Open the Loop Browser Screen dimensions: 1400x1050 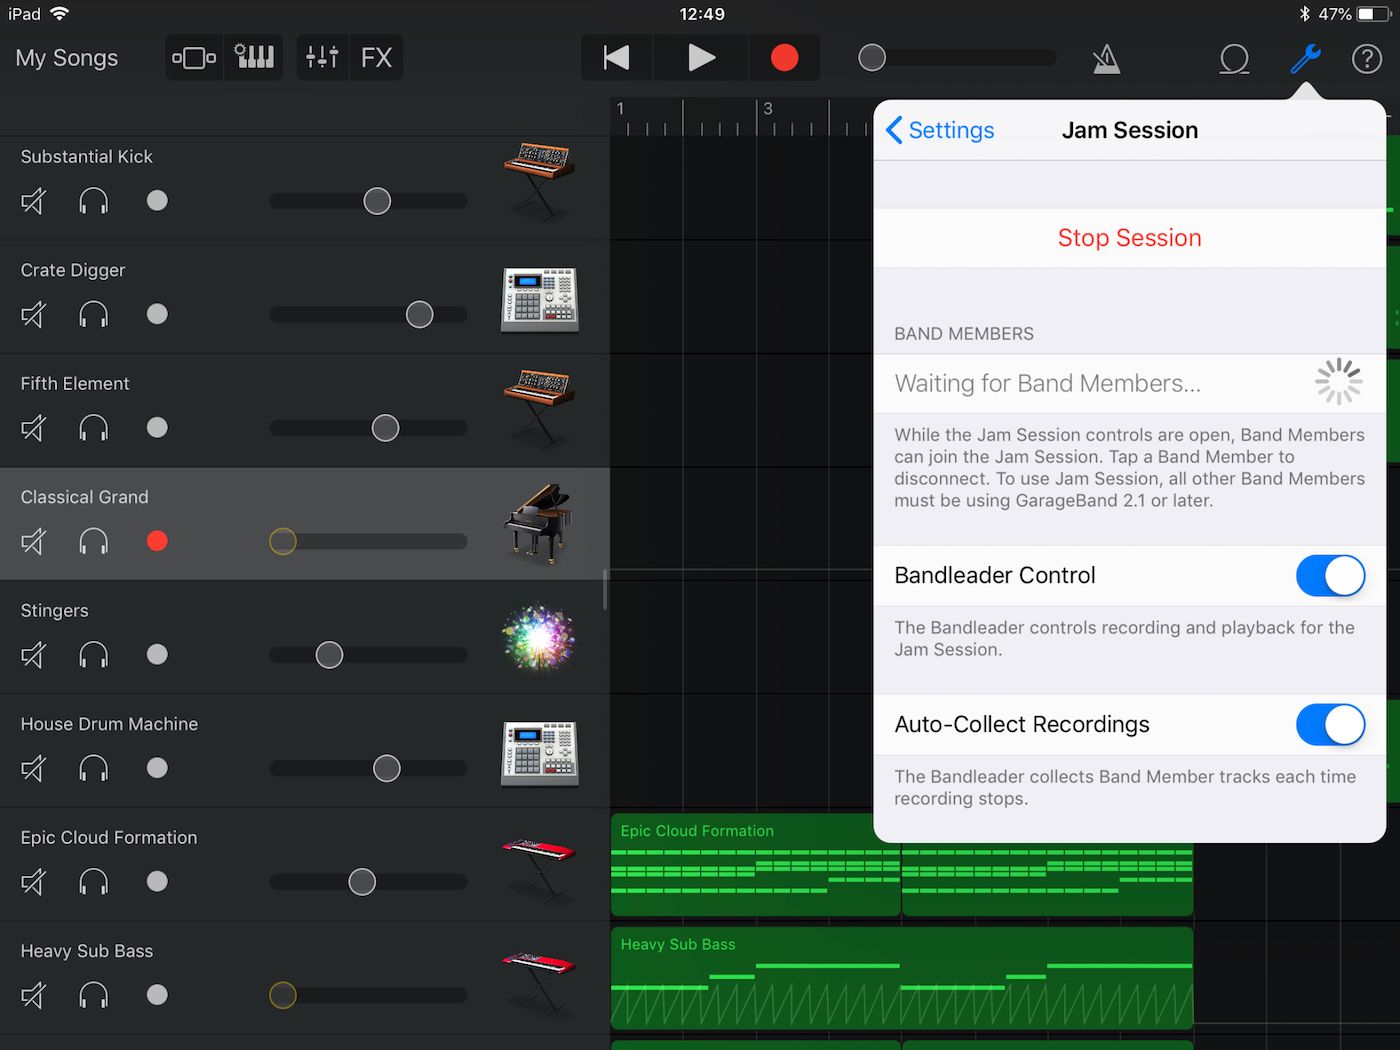[1234, 59]
